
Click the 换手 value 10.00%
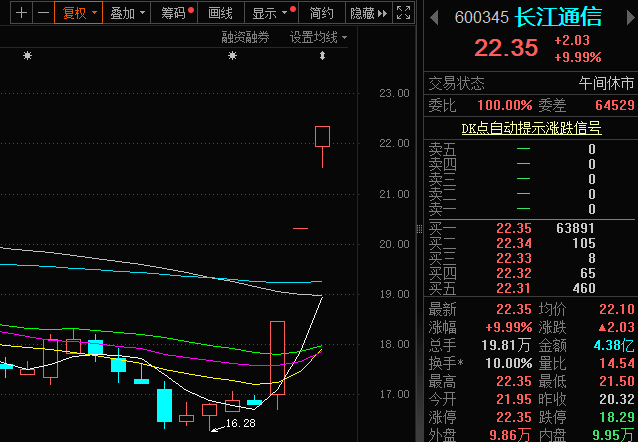pyautogui.click(x=509, y=363)
